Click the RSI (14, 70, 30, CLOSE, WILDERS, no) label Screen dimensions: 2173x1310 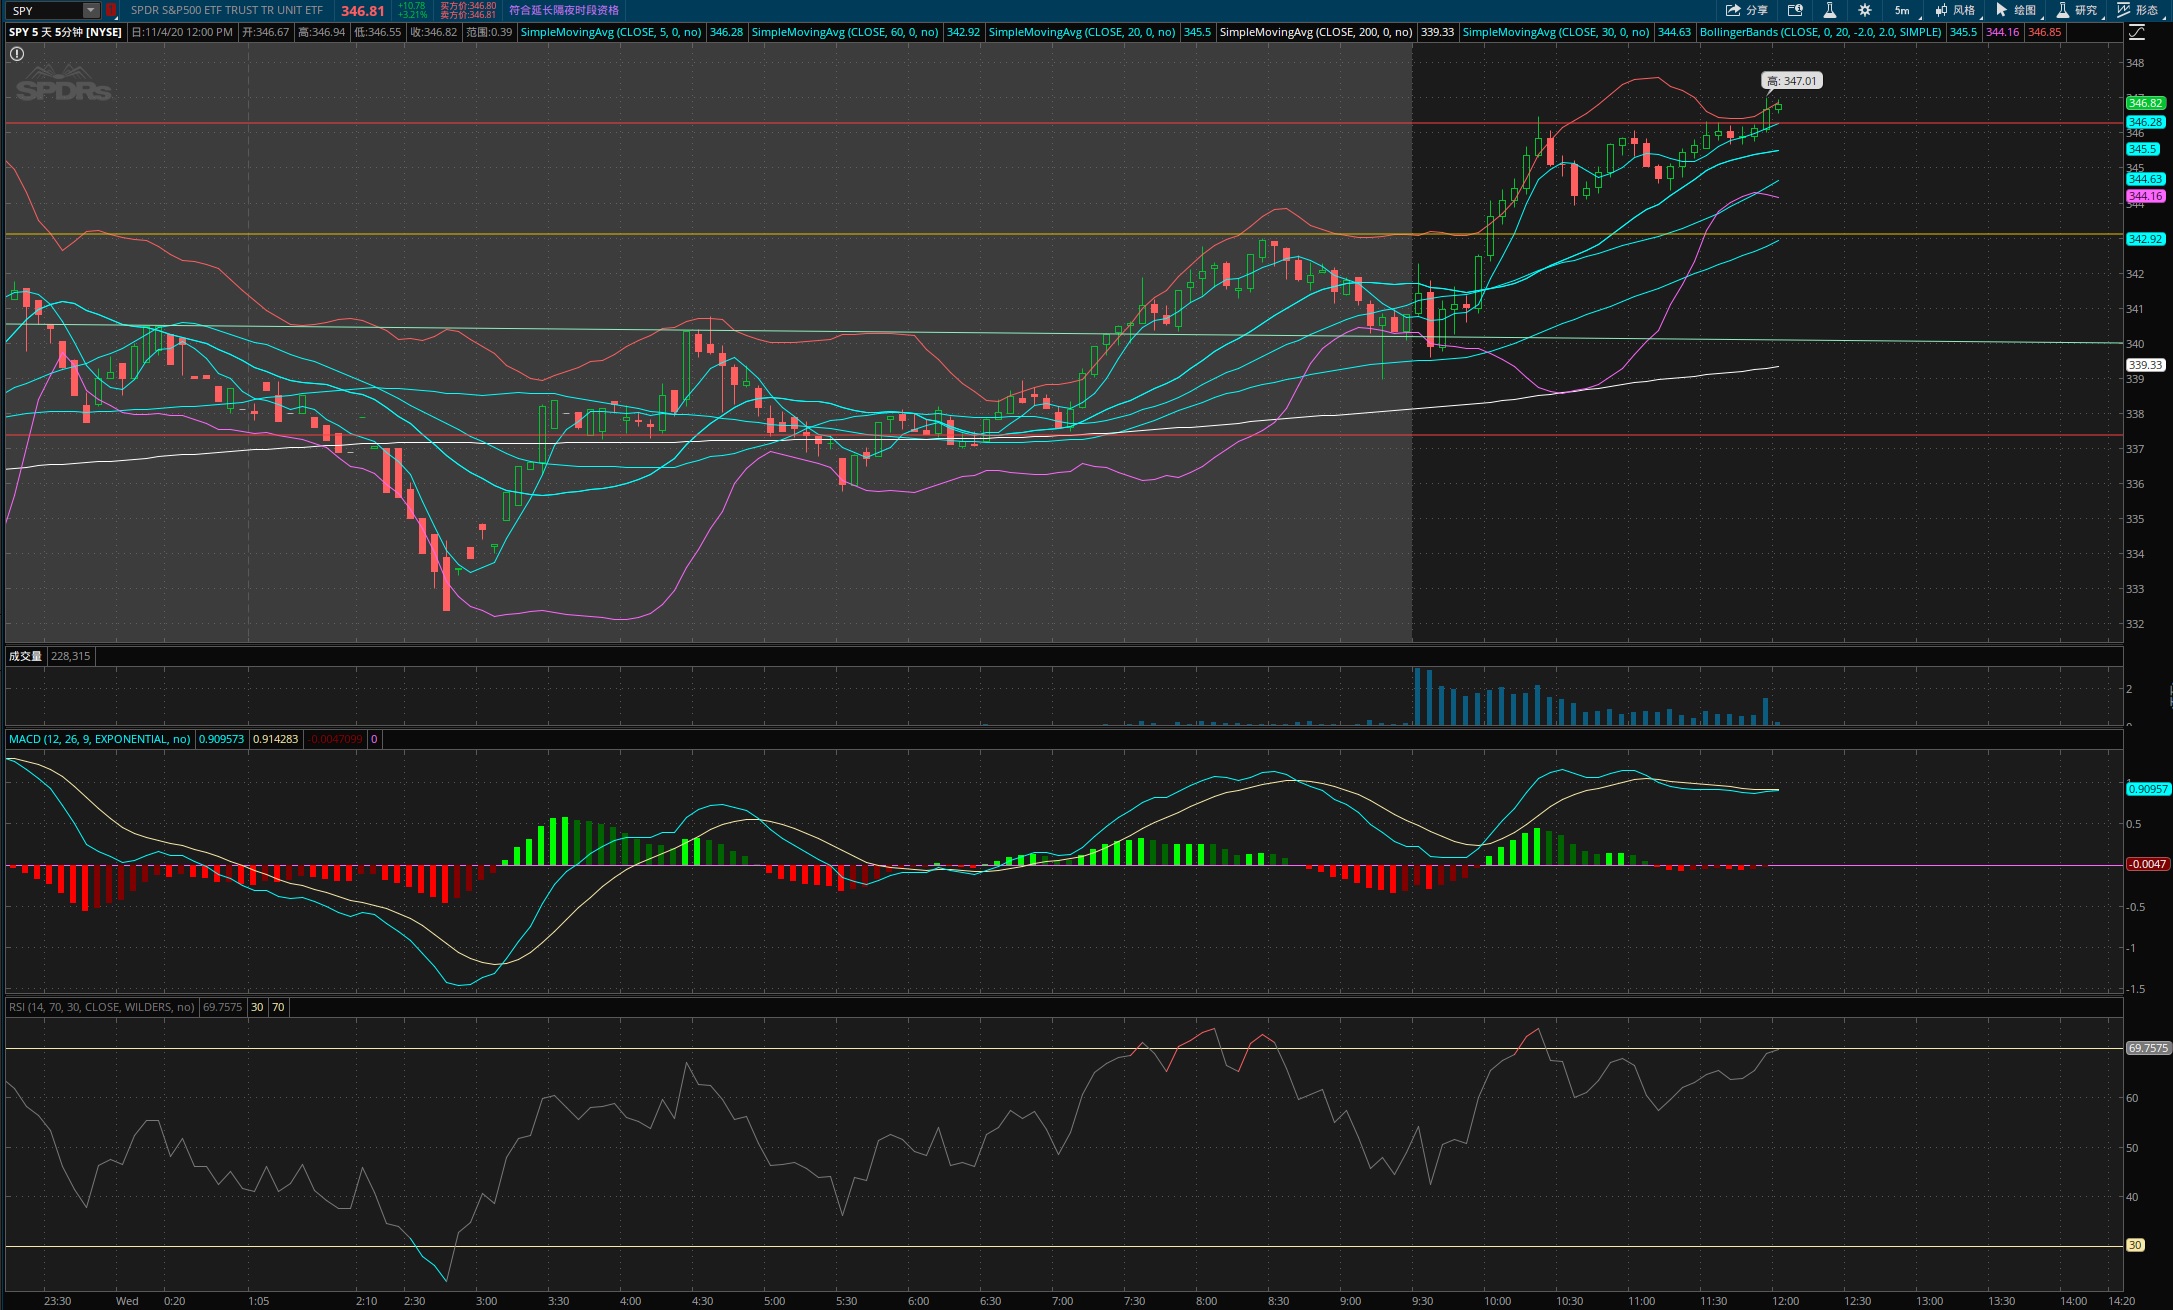pos(102,1007)
